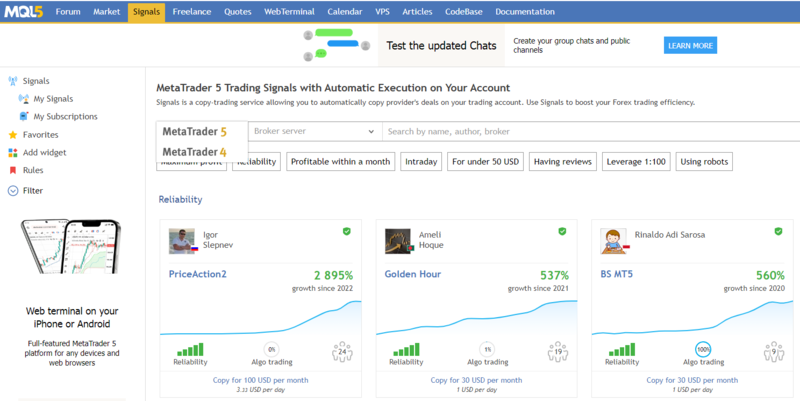Screen dimensions: 800x401
Task: Open the Articles section
Action: pos(417,12)
